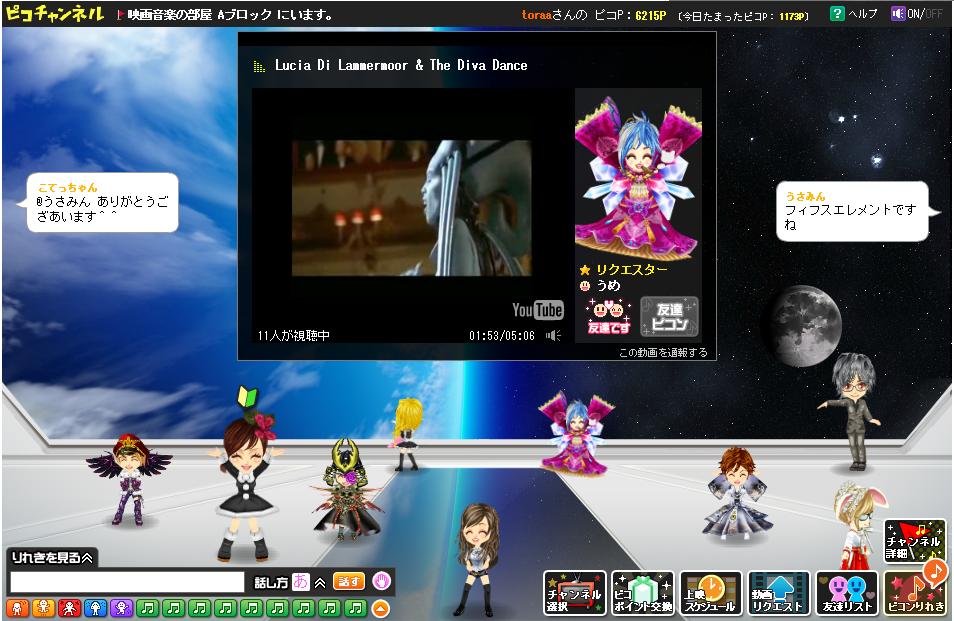Open the チャンネル選択 channel select button
Screen dimensions: 954x621
(574, 593)
